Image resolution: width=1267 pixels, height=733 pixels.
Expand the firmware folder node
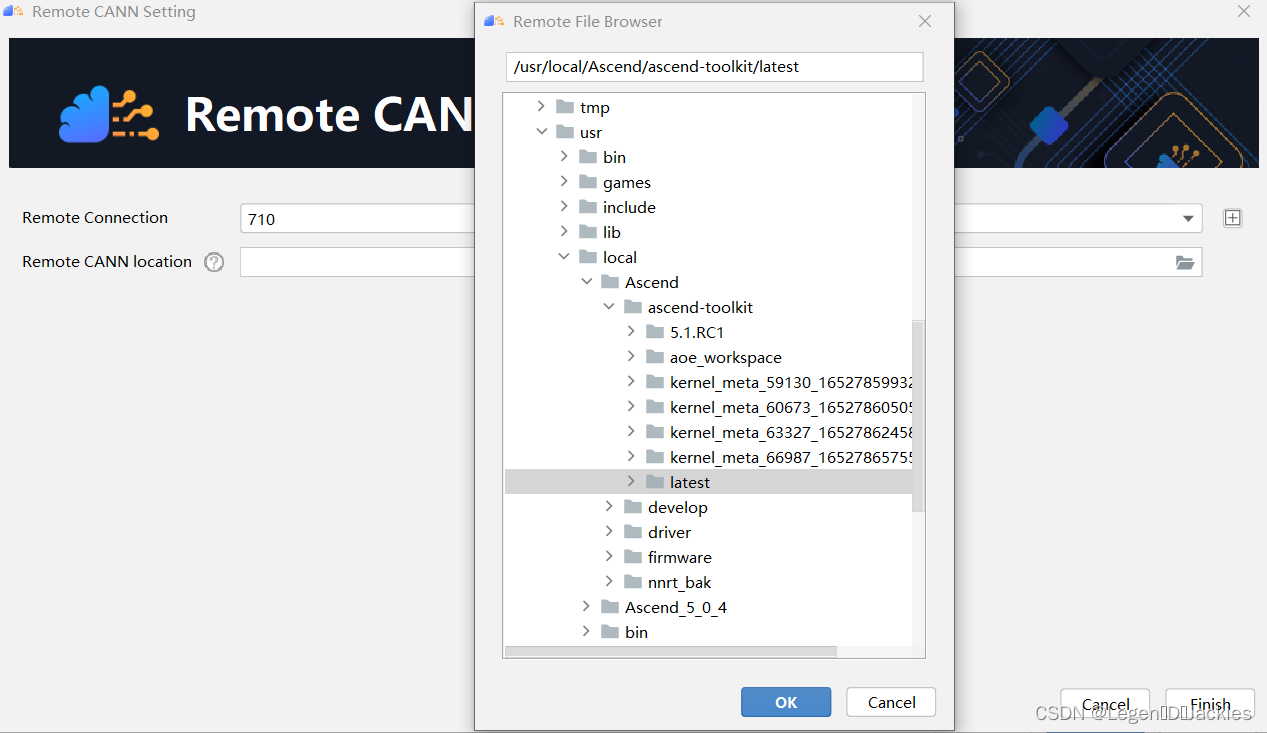609,557
